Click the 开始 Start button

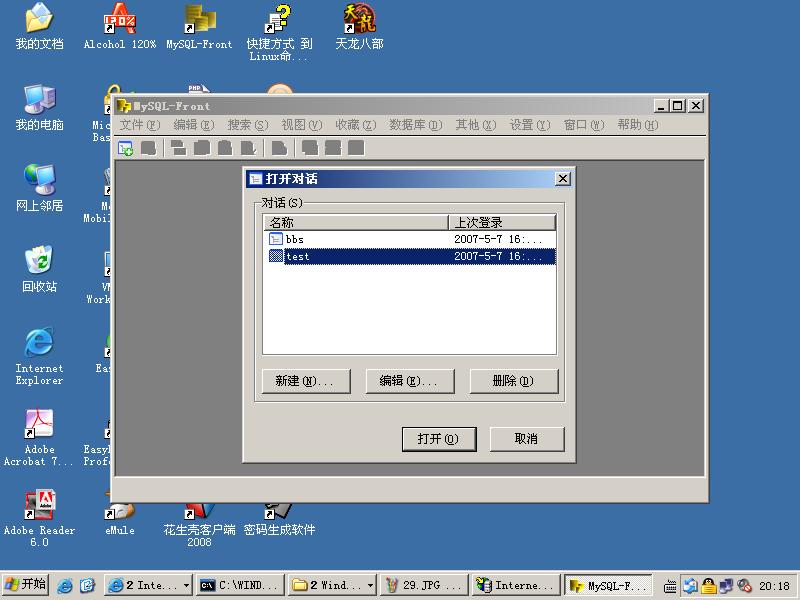26,585
